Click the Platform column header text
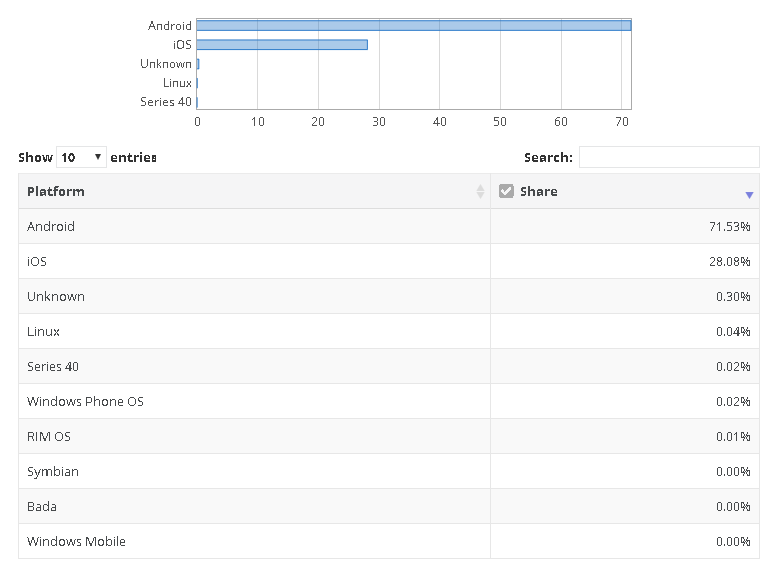784x562 pixels. 56,191
